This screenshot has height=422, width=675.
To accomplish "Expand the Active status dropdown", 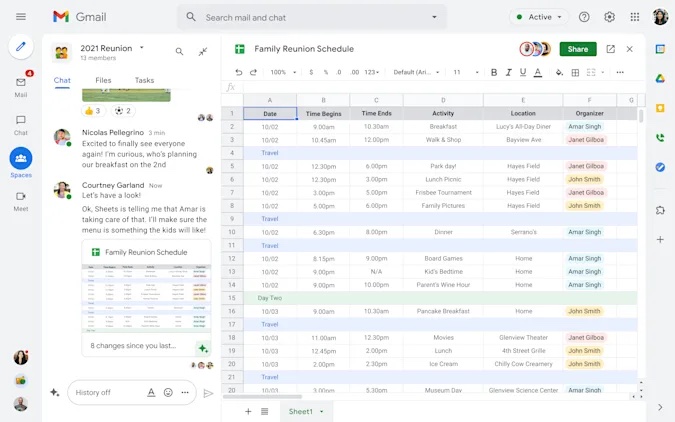I will point(539,17).
